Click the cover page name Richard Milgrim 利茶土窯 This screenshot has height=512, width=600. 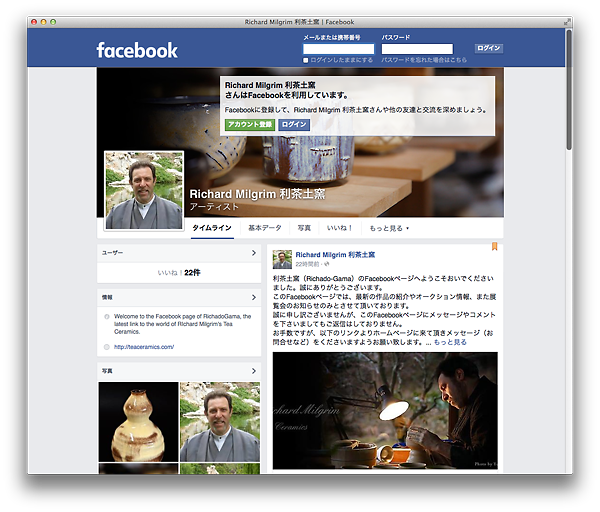click(257, 194)
